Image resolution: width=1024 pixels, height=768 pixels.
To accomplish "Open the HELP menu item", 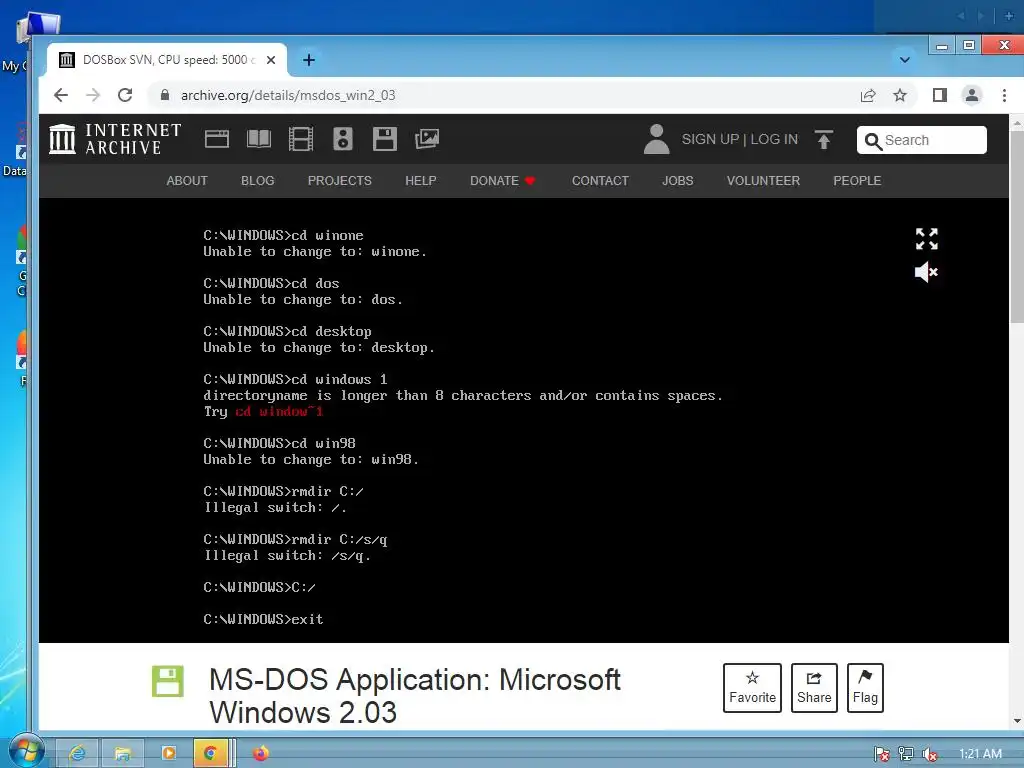I will tap(421, 181).
